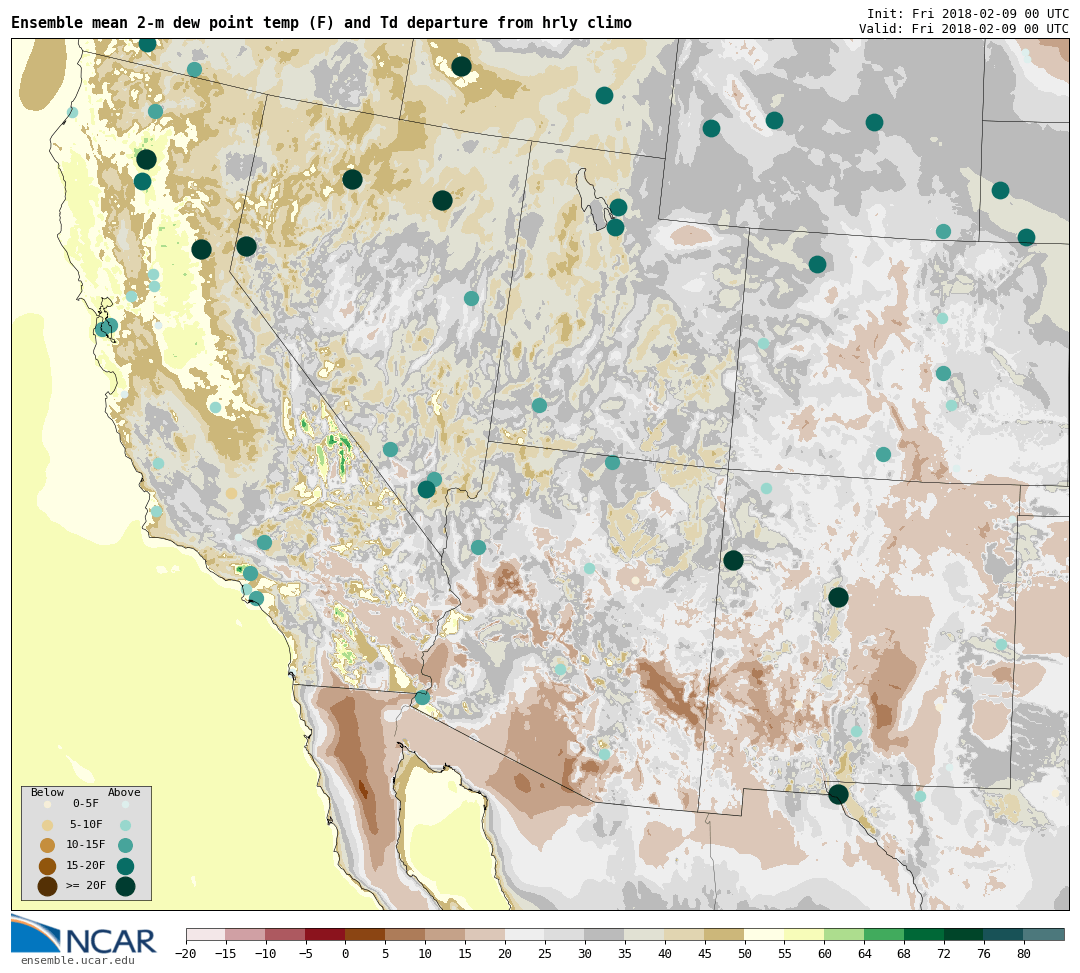Select the 'Below' legend column header

(x=47, y=793)
